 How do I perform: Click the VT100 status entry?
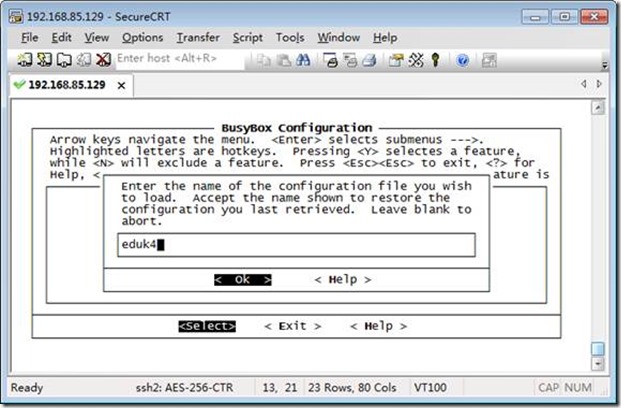[x=430, y=387]
